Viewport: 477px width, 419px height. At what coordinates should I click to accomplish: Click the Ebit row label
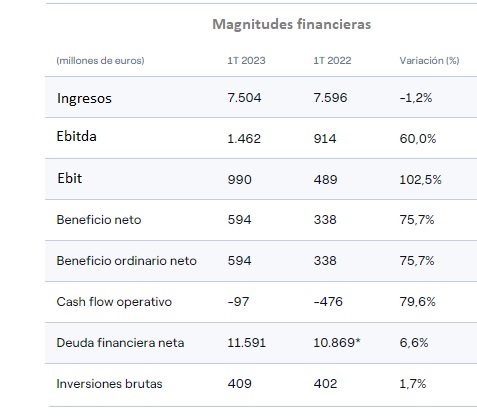click(x=70, y=178)
